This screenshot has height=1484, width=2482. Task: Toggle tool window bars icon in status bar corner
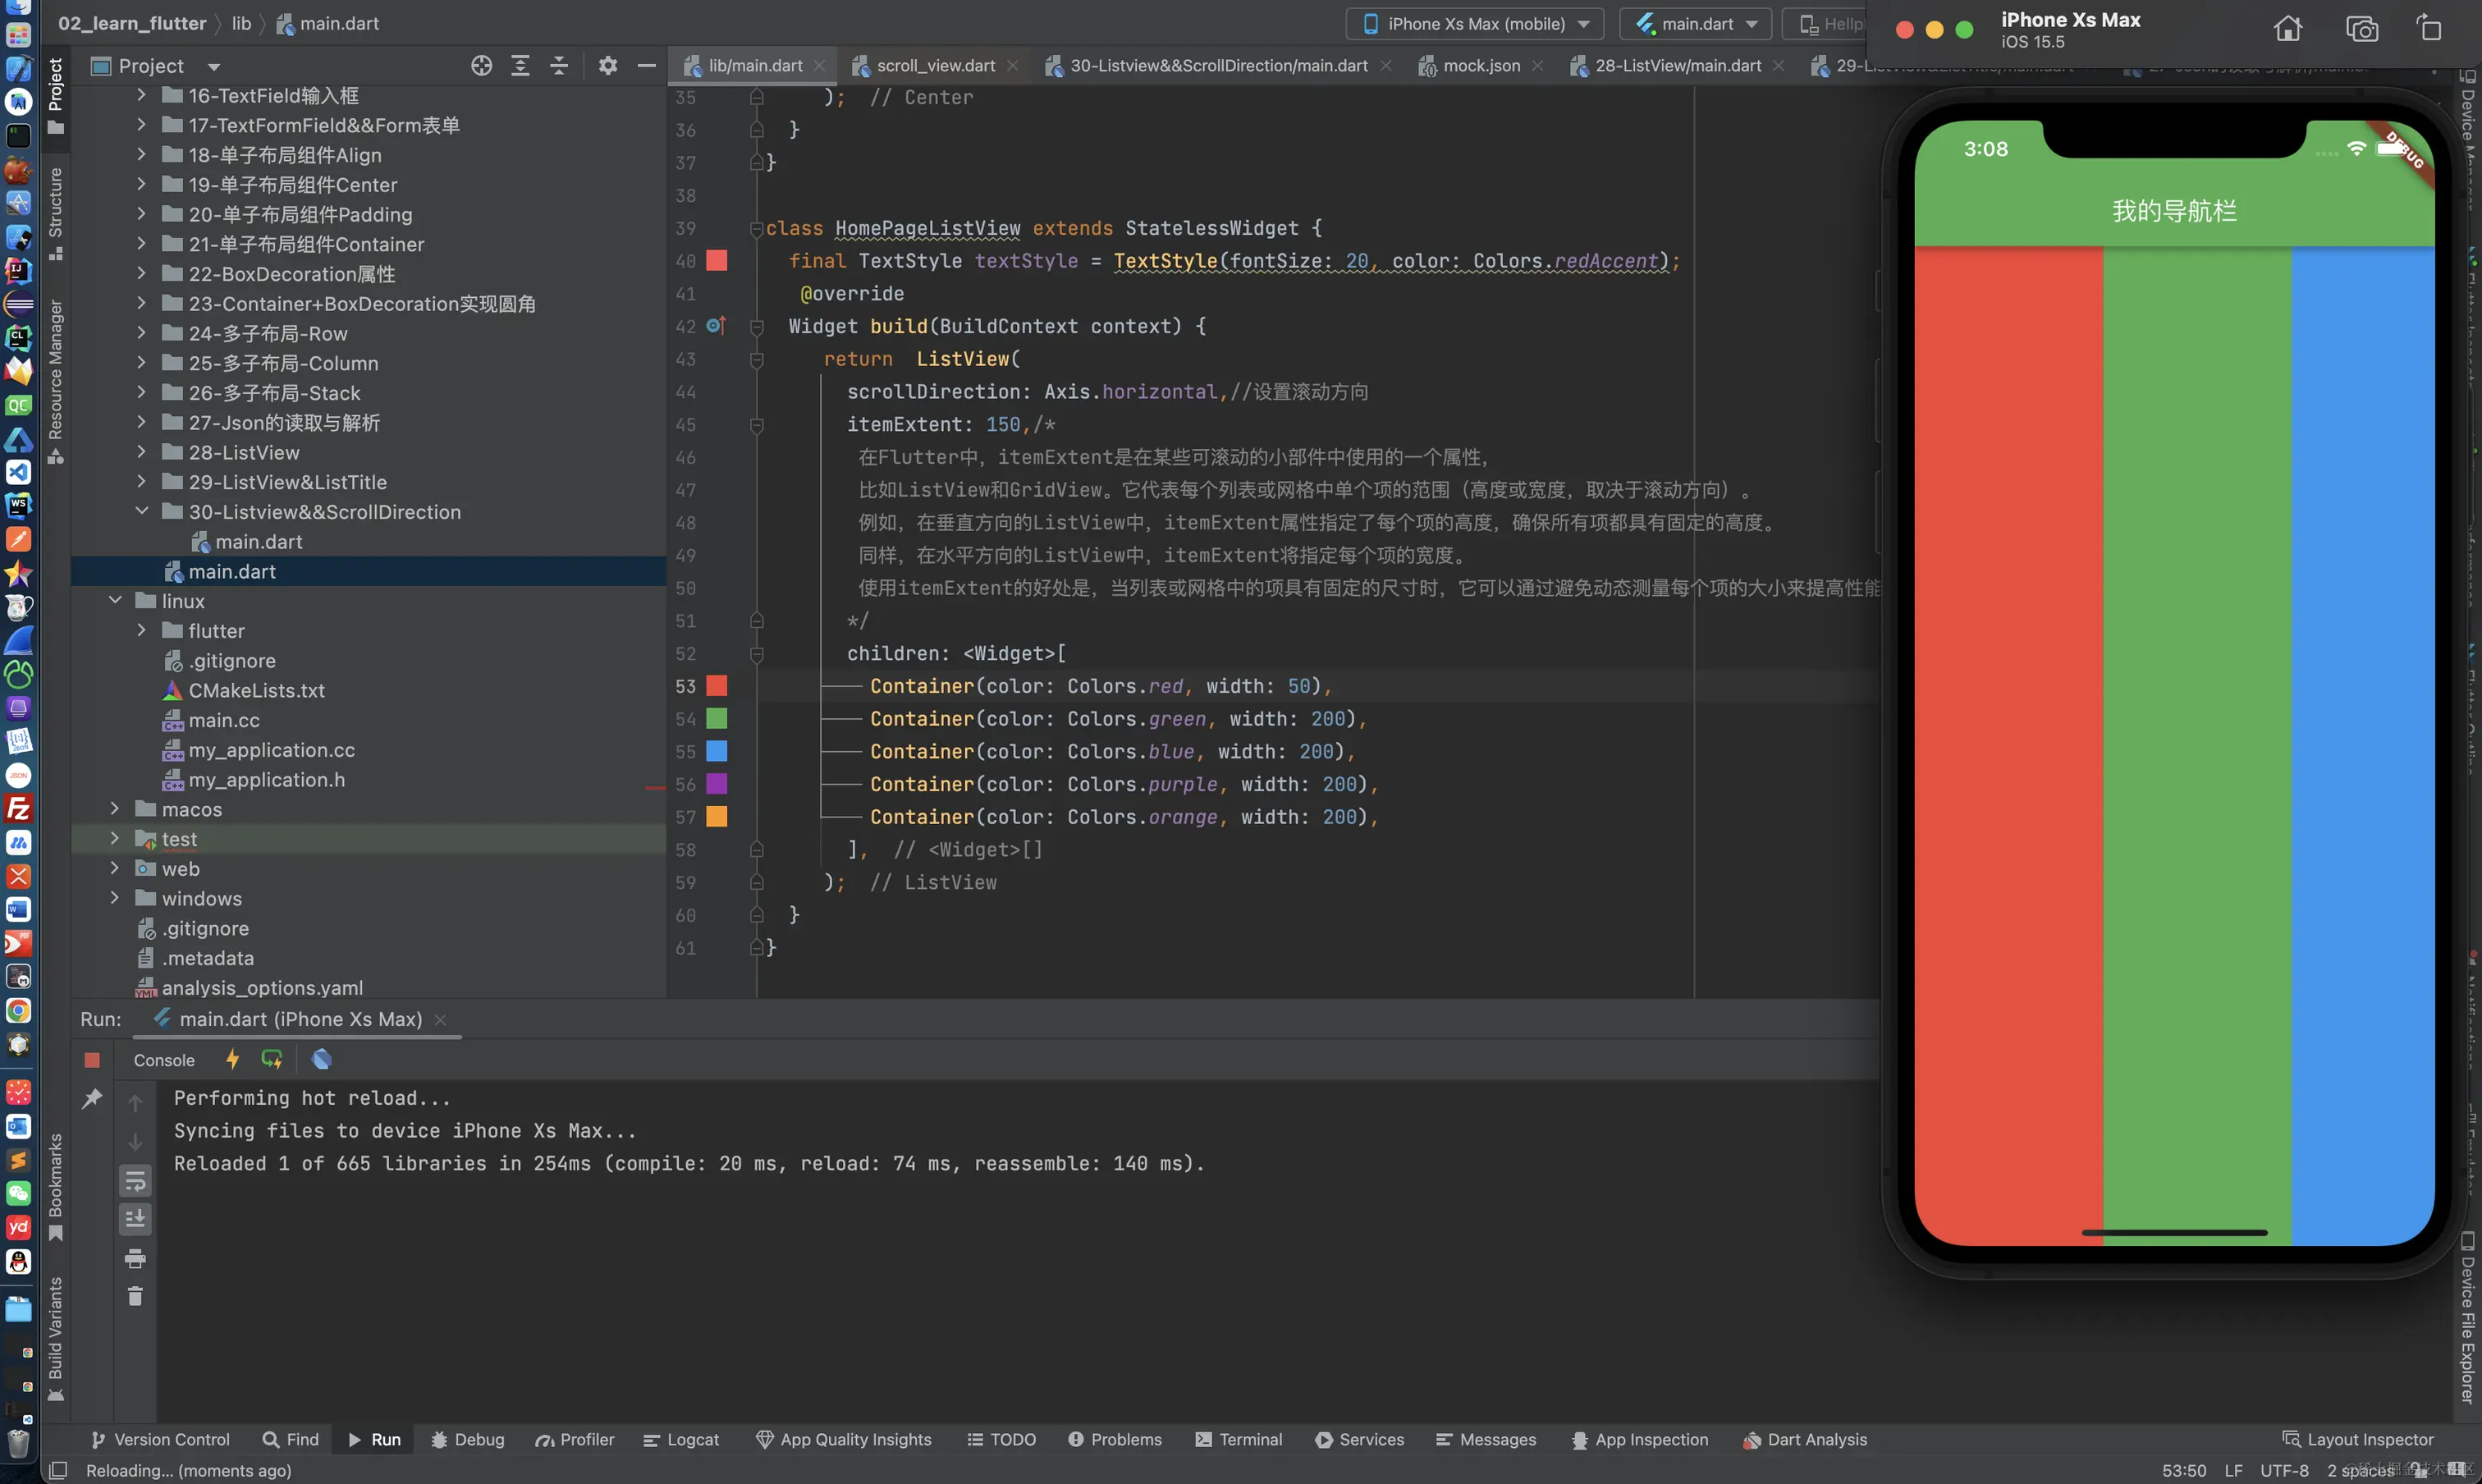(58, 1470)
